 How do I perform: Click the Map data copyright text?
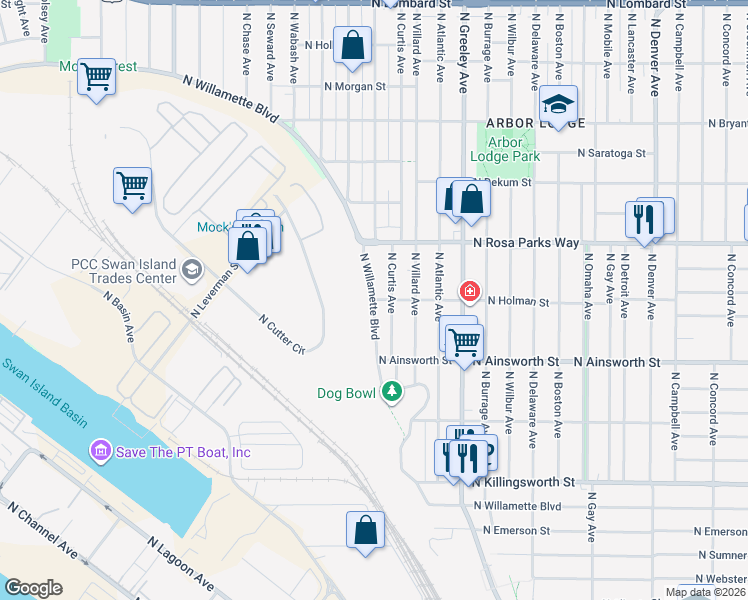(706, 592)
